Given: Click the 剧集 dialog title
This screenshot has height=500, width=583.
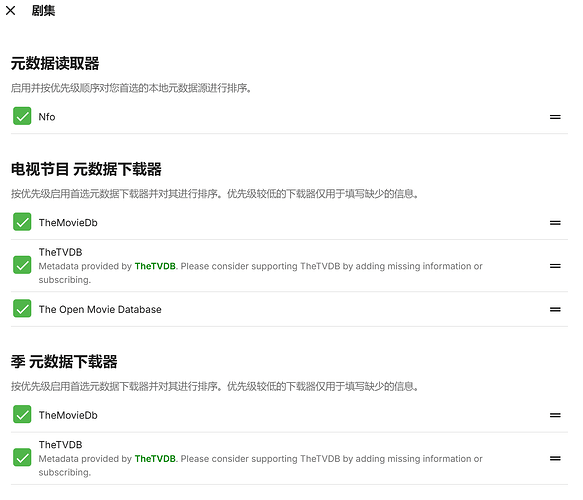Looking at the screenshot, I should coord(43,10).
